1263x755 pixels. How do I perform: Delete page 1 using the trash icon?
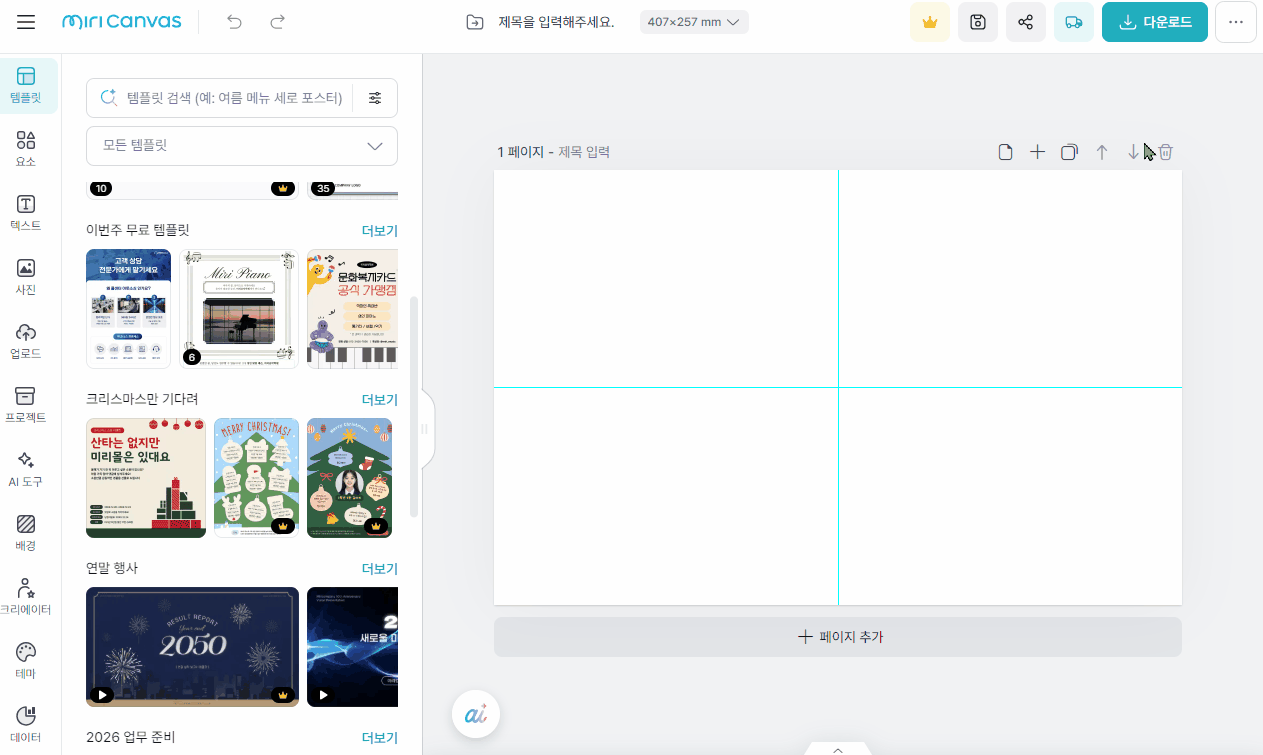coord(1166,151)
